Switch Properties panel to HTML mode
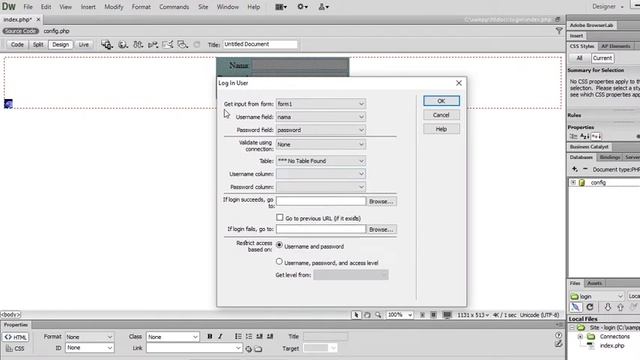Viewport: 640px width, 360px height. point(16,337)
